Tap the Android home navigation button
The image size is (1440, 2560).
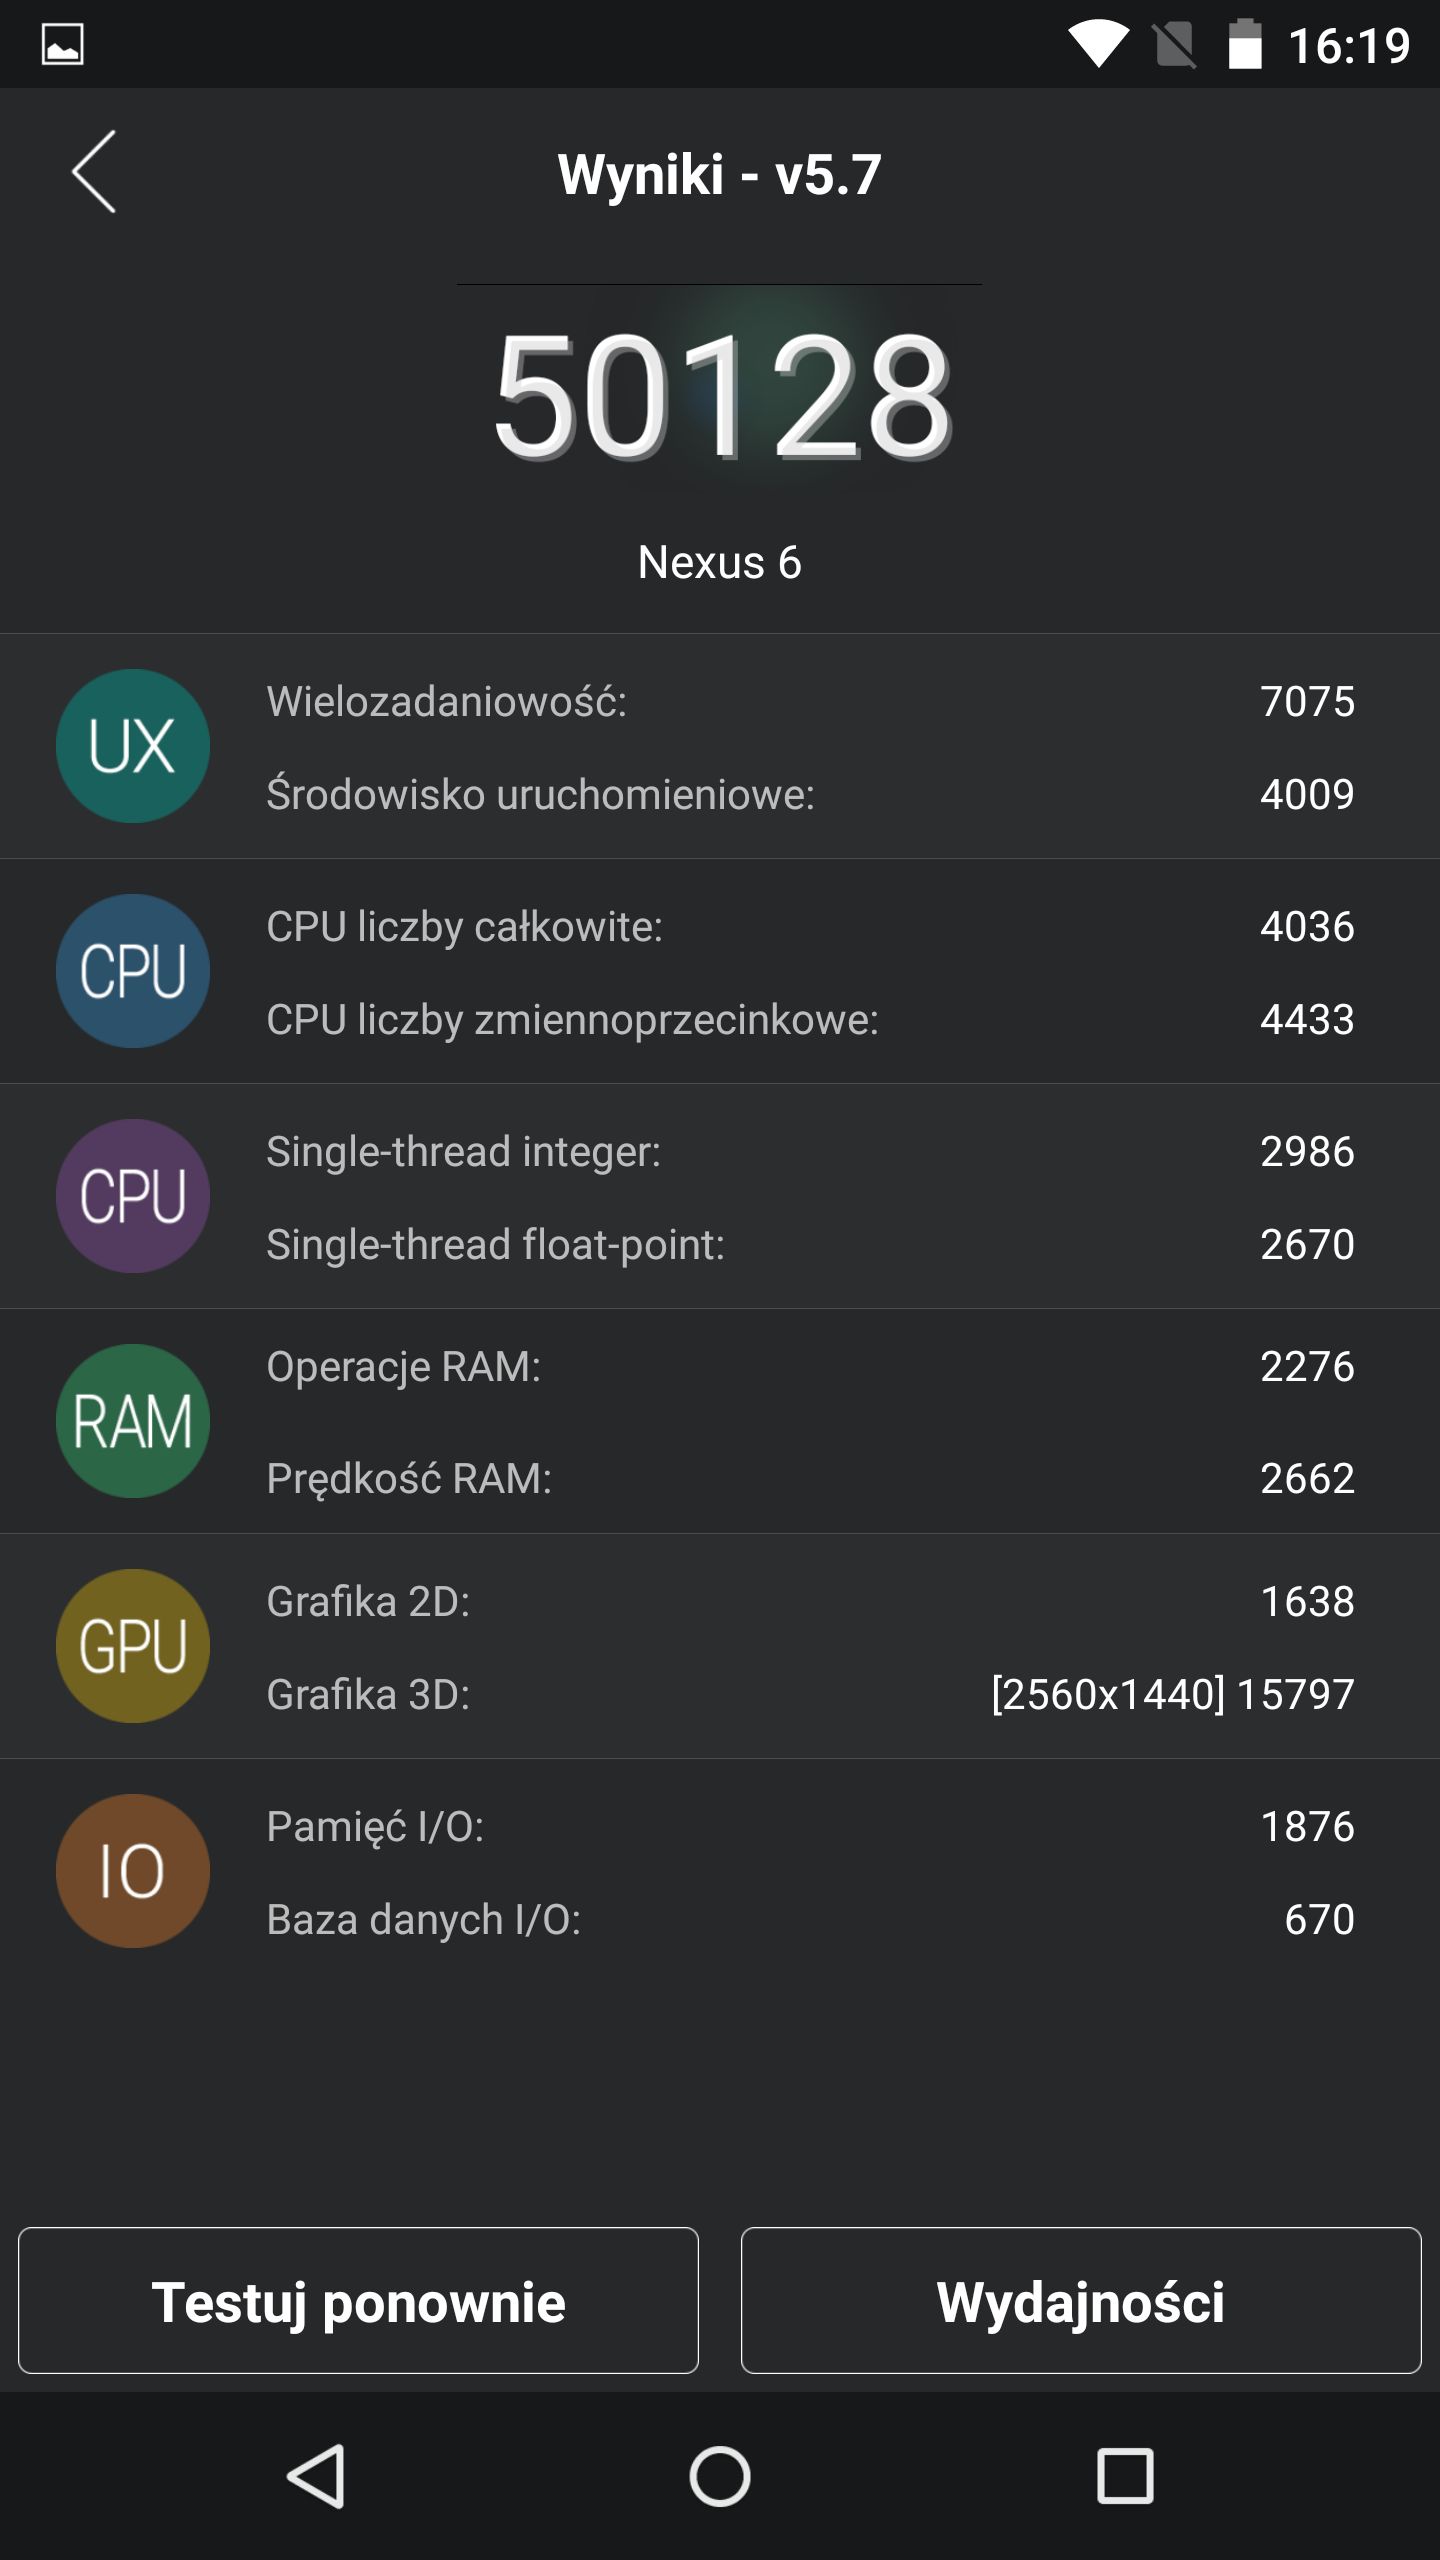[x=720, y=2477]
